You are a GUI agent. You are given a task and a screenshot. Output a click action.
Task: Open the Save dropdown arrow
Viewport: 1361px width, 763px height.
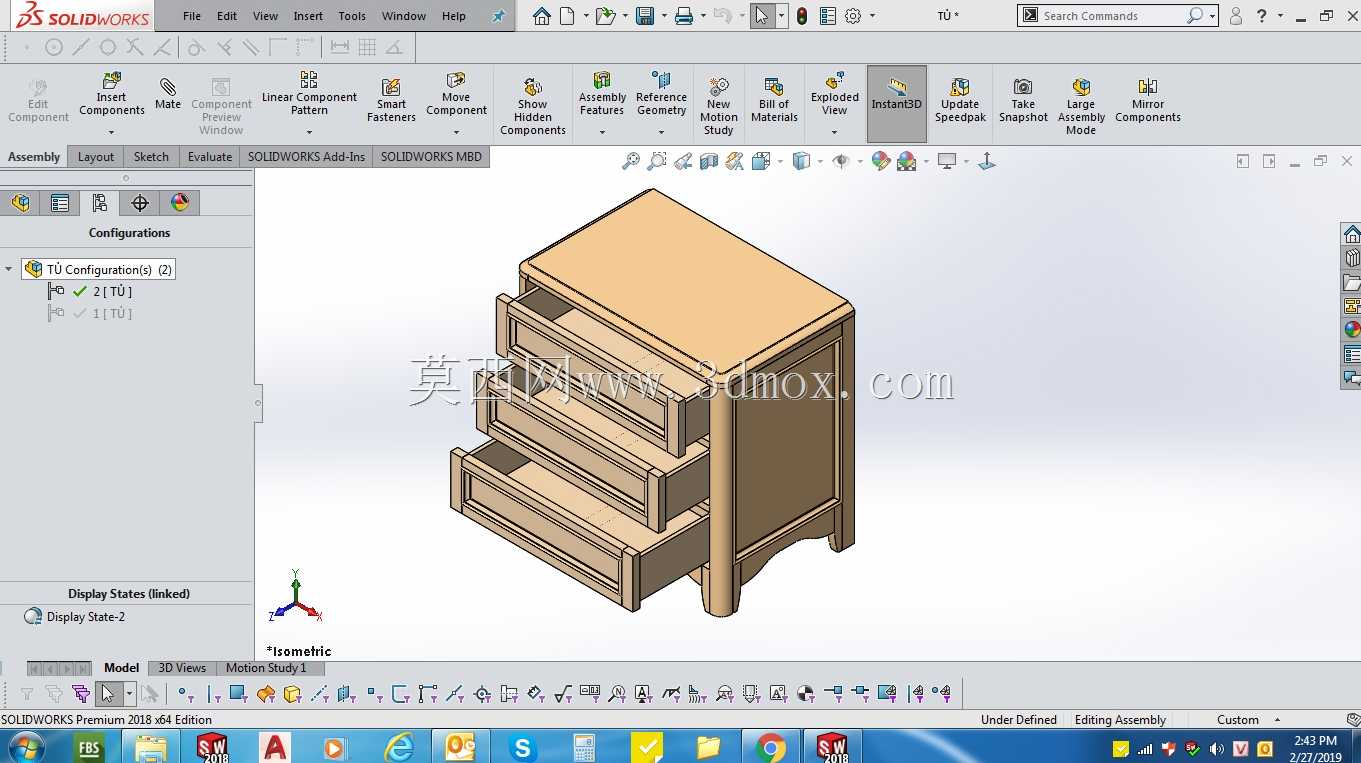(x=664, y=16)
